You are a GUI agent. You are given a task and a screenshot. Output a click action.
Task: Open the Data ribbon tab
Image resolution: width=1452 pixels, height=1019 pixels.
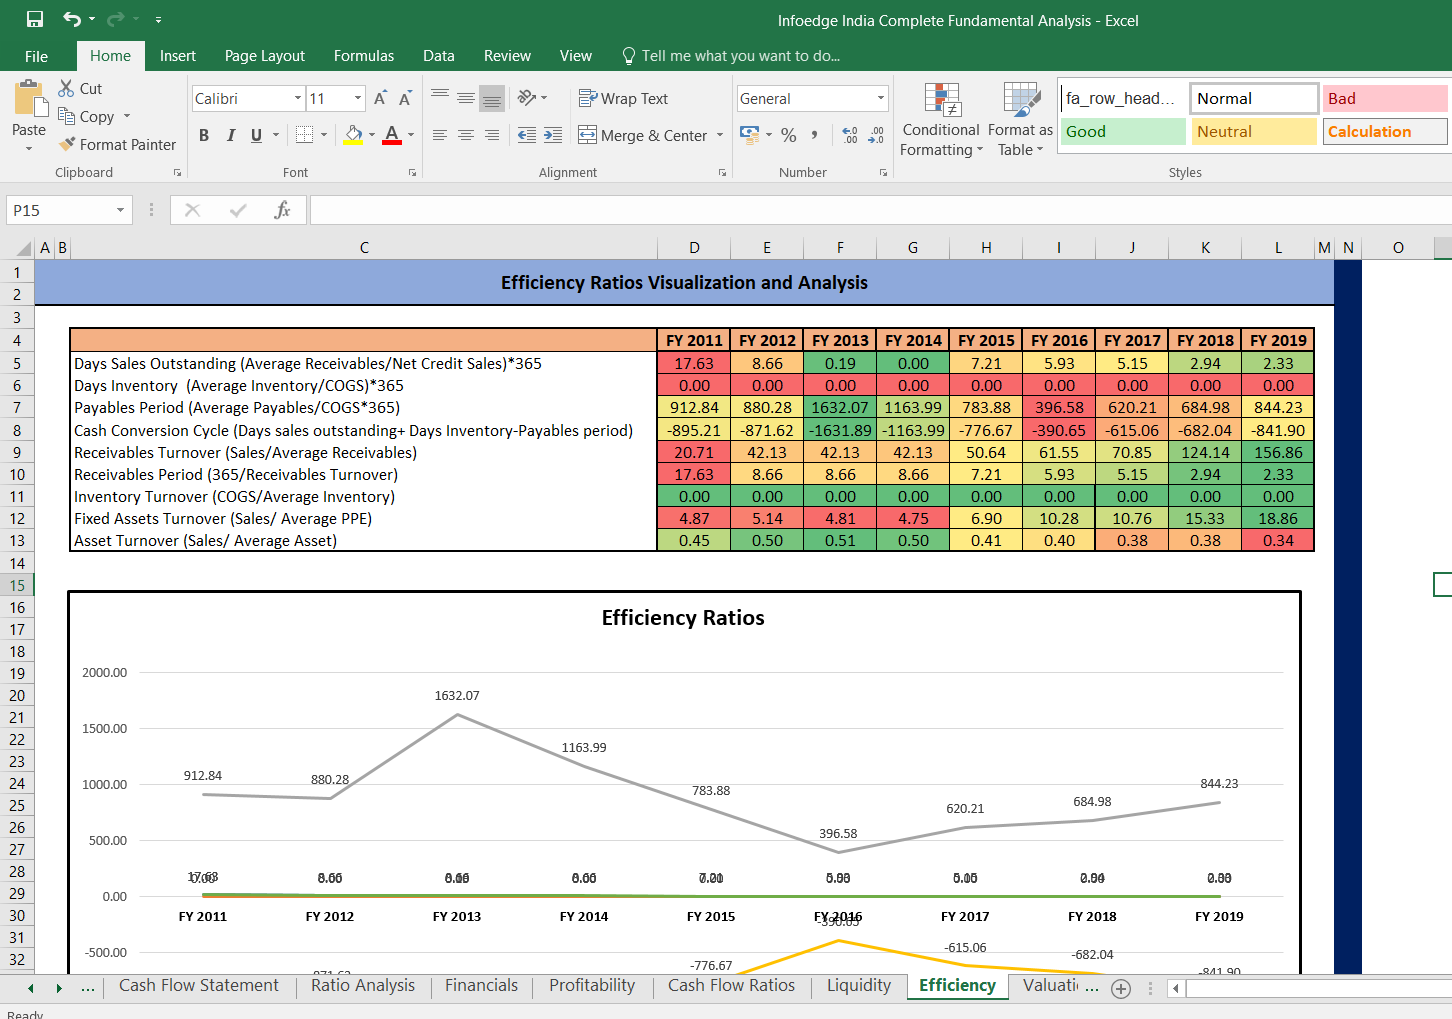[x=438, y=56]
